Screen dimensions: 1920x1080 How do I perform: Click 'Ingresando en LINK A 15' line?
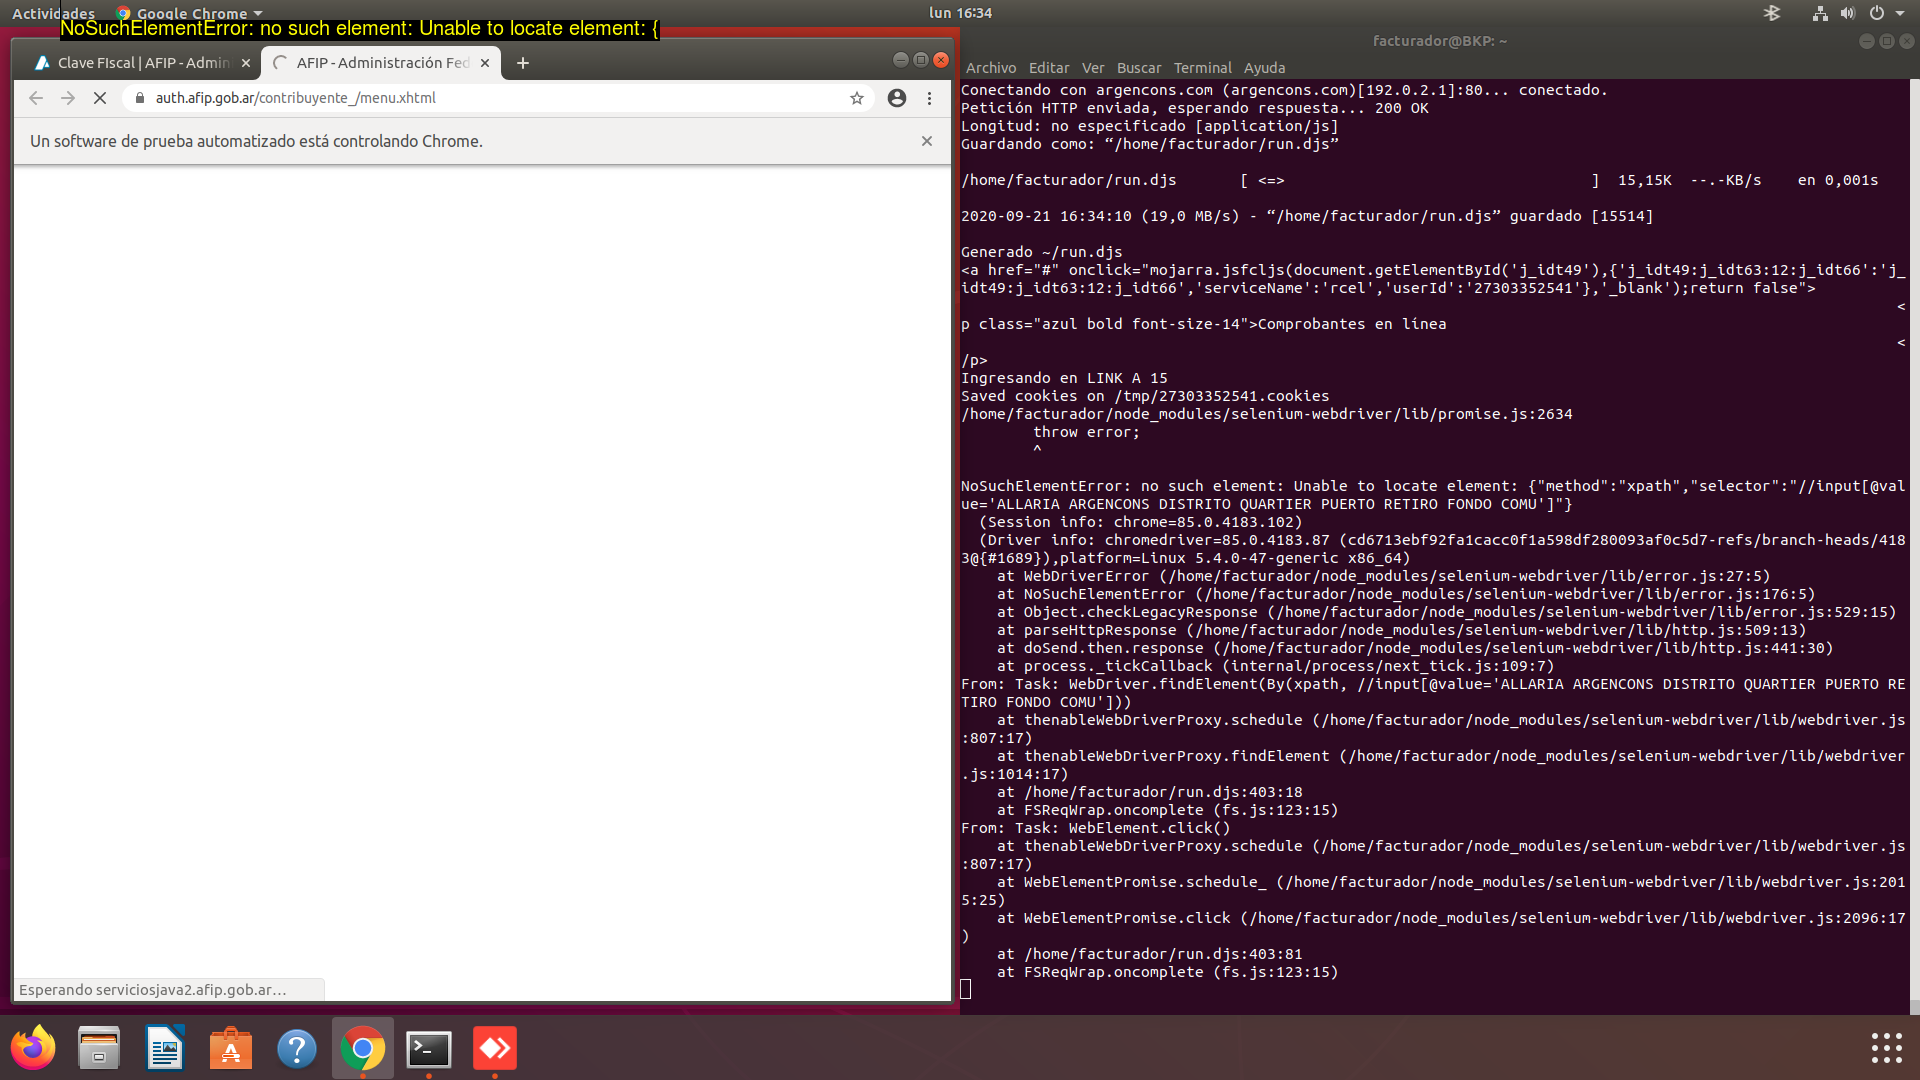(x=1064, y=378)
